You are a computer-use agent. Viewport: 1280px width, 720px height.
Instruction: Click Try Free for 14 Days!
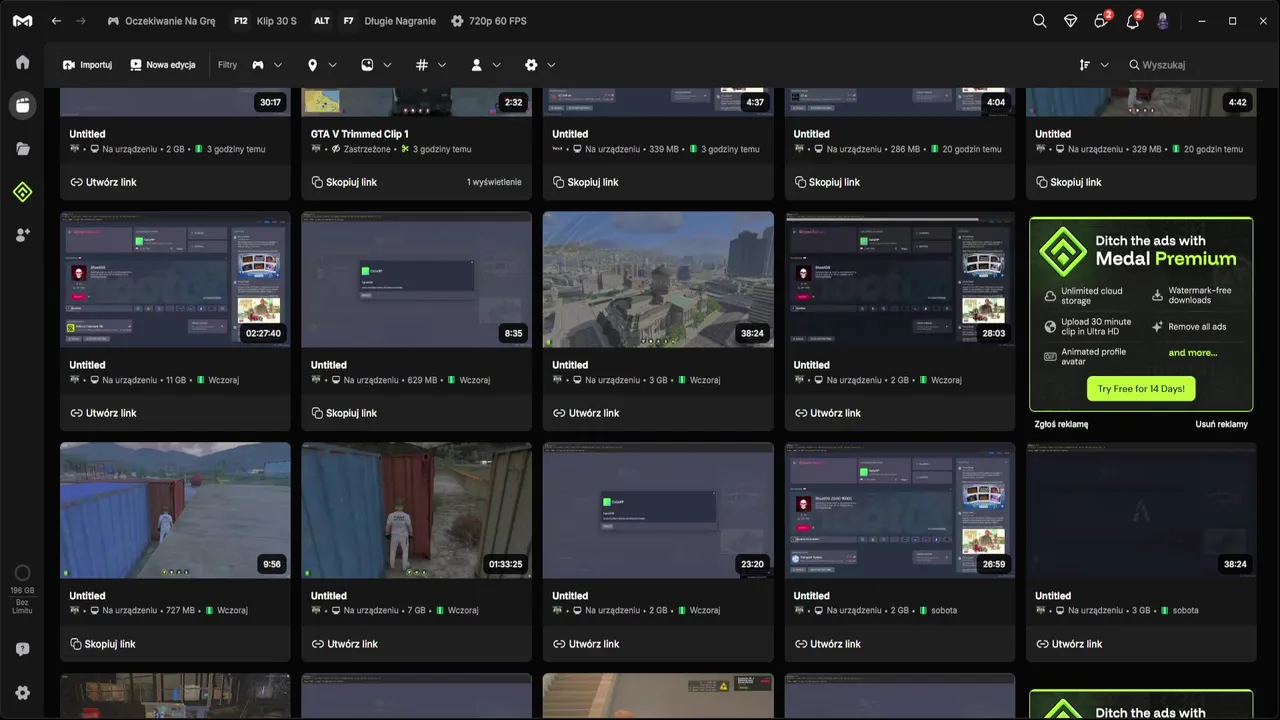[x=1141, y=388]
